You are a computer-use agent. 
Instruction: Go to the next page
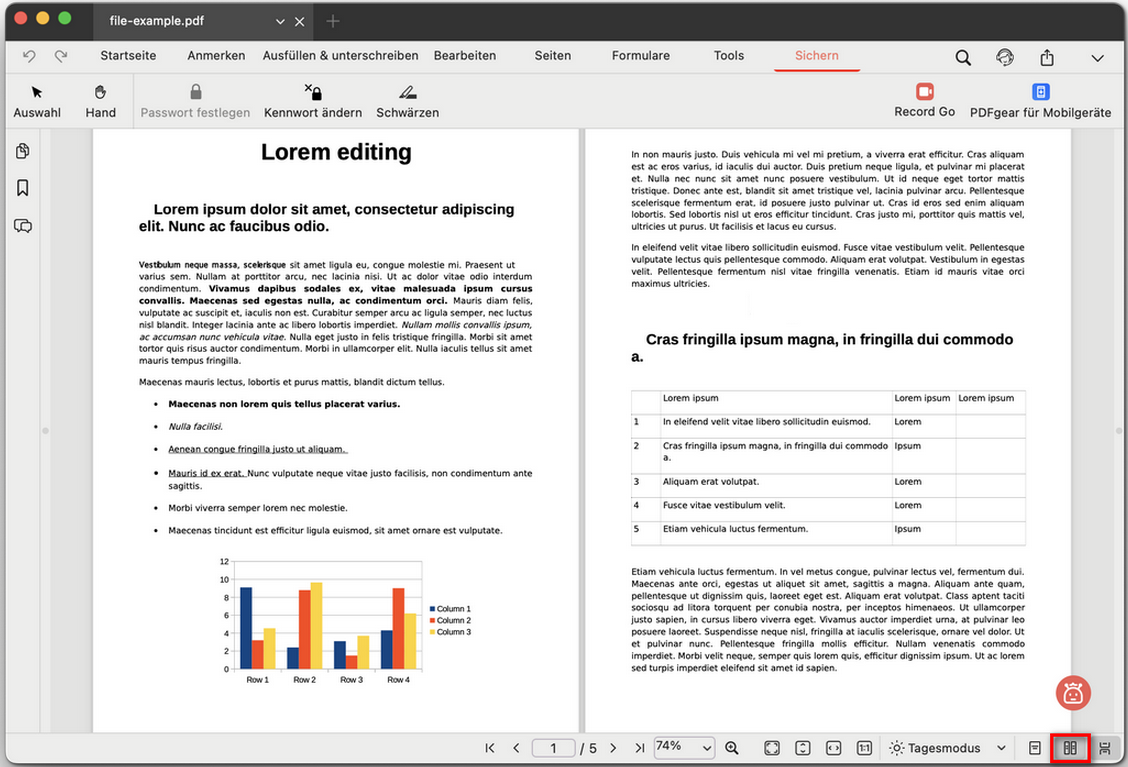pos(613,748)
